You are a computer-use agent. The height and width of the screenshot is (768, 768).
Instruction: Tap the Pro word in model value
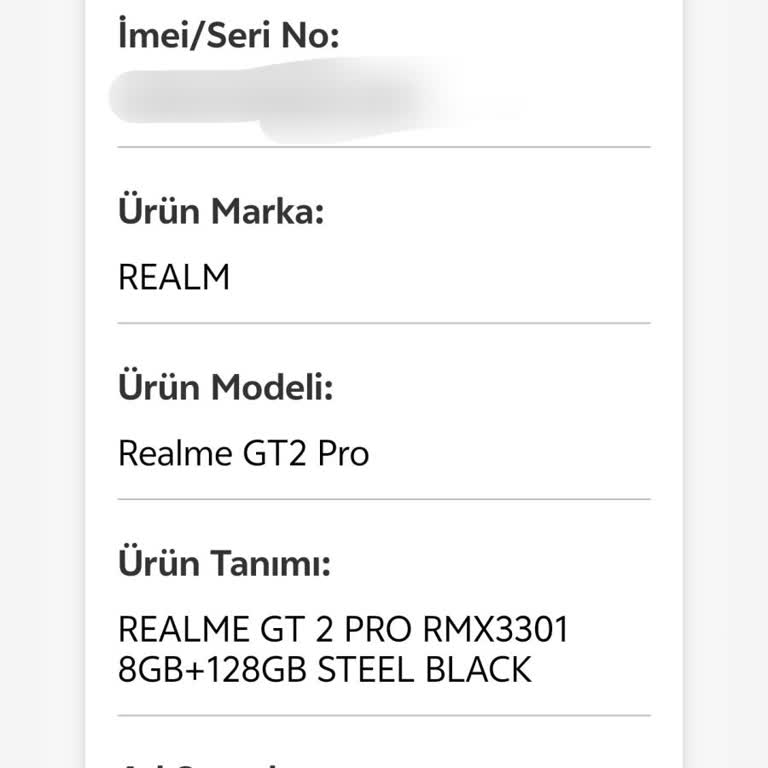(x=343, y=453)
